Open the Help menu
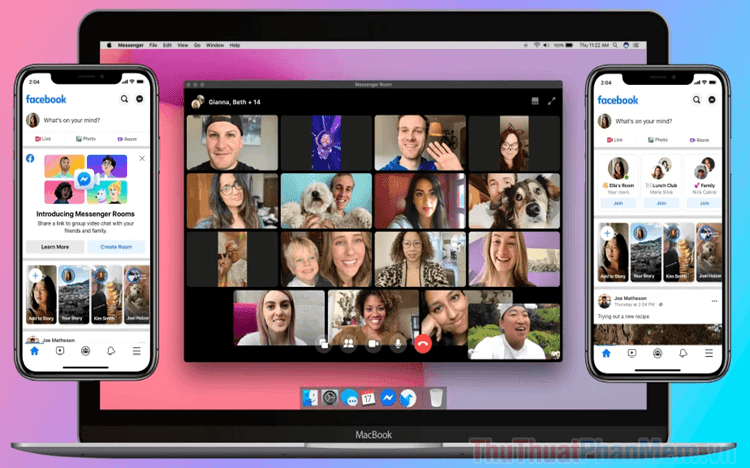This screenshot has width=750, height=468. pos(234,45)
